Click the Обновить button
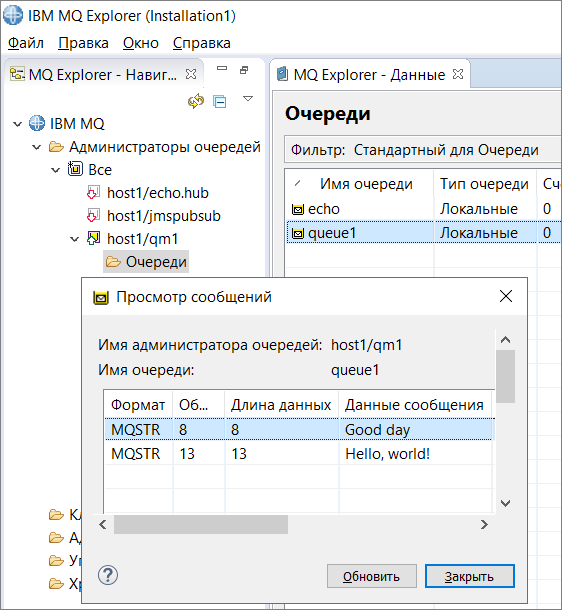This screenshot has height=611, width=563. [372, 576]
